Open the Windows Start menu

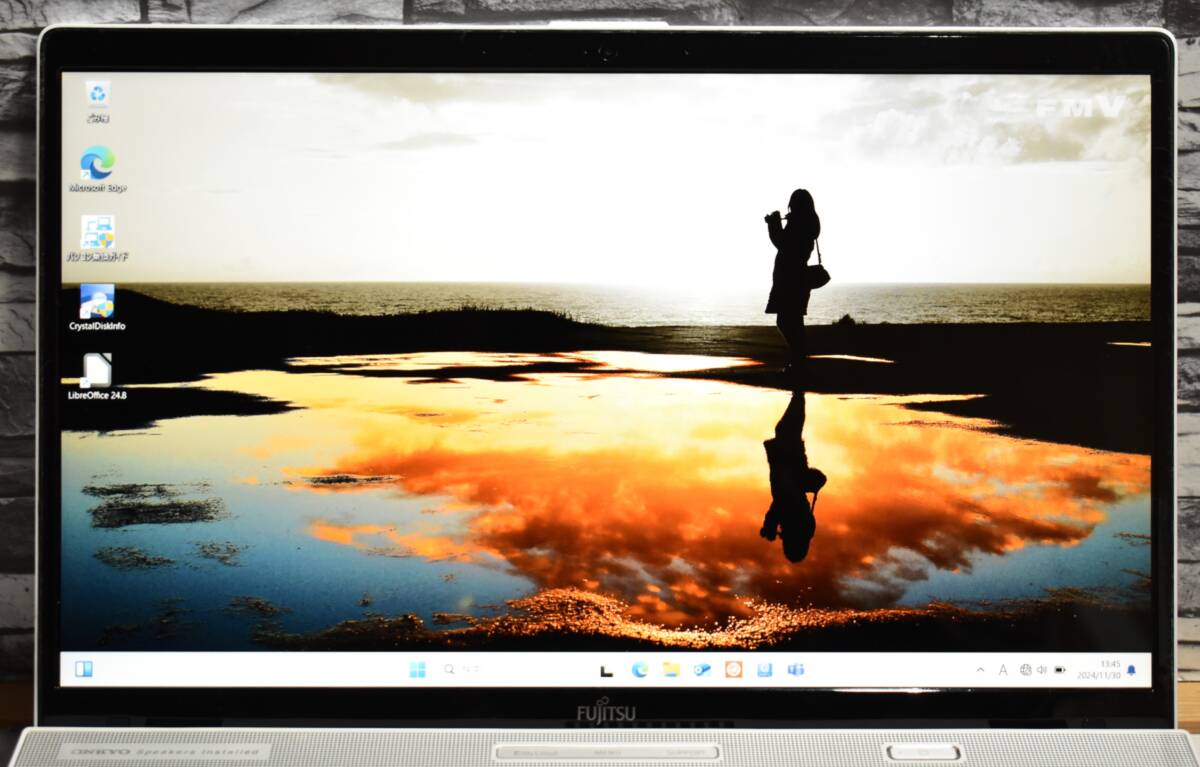click(x=418, y=670)
